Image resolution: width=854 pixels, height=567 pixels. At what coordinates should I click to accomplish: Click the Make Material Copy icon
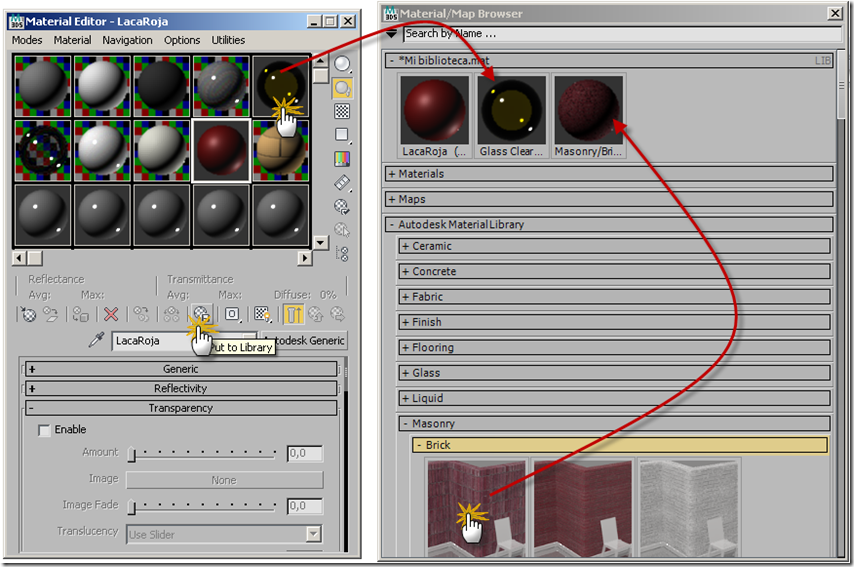[x=141, y=314]
